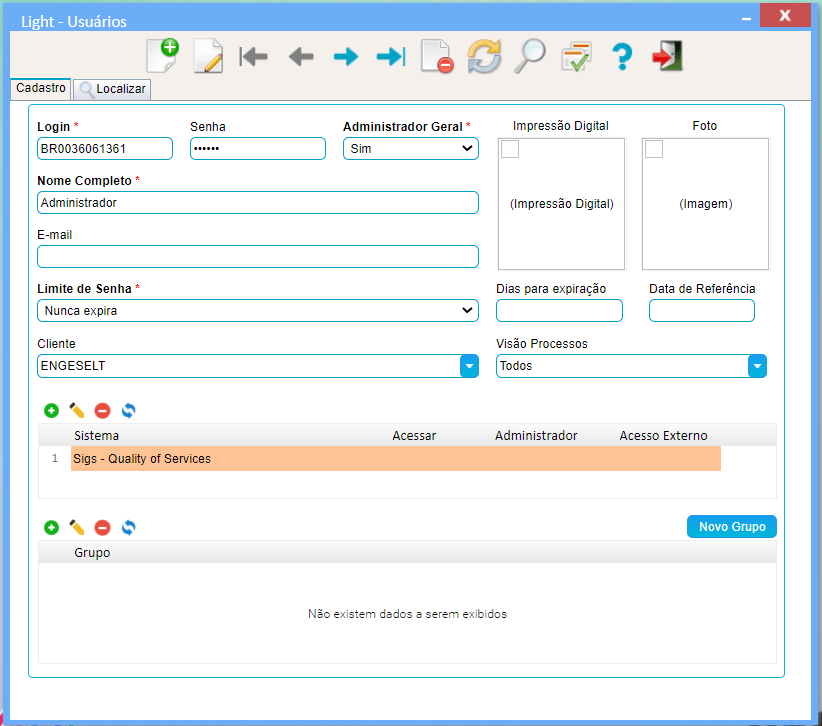Open the Cliente combo box arrow
Image resolution: width=822 pixels, height=726 pixels.
coord(469,366)
